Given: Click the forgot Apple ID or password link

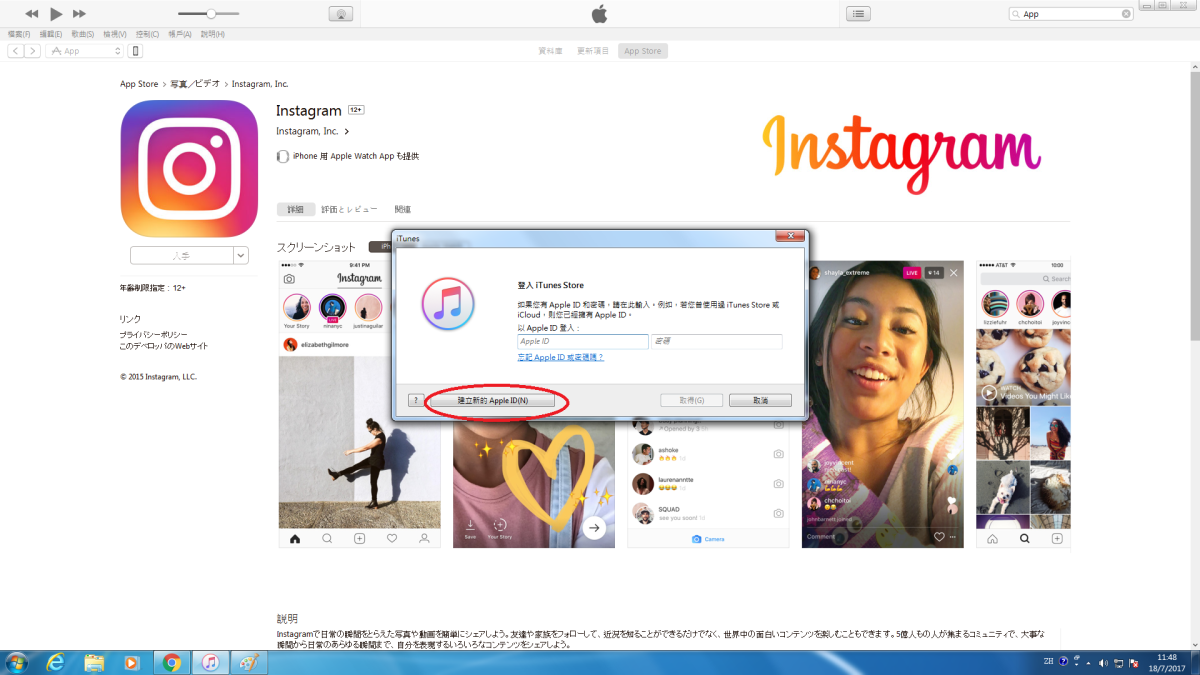Looking at the screenshot, I should [x=560, y=357].
